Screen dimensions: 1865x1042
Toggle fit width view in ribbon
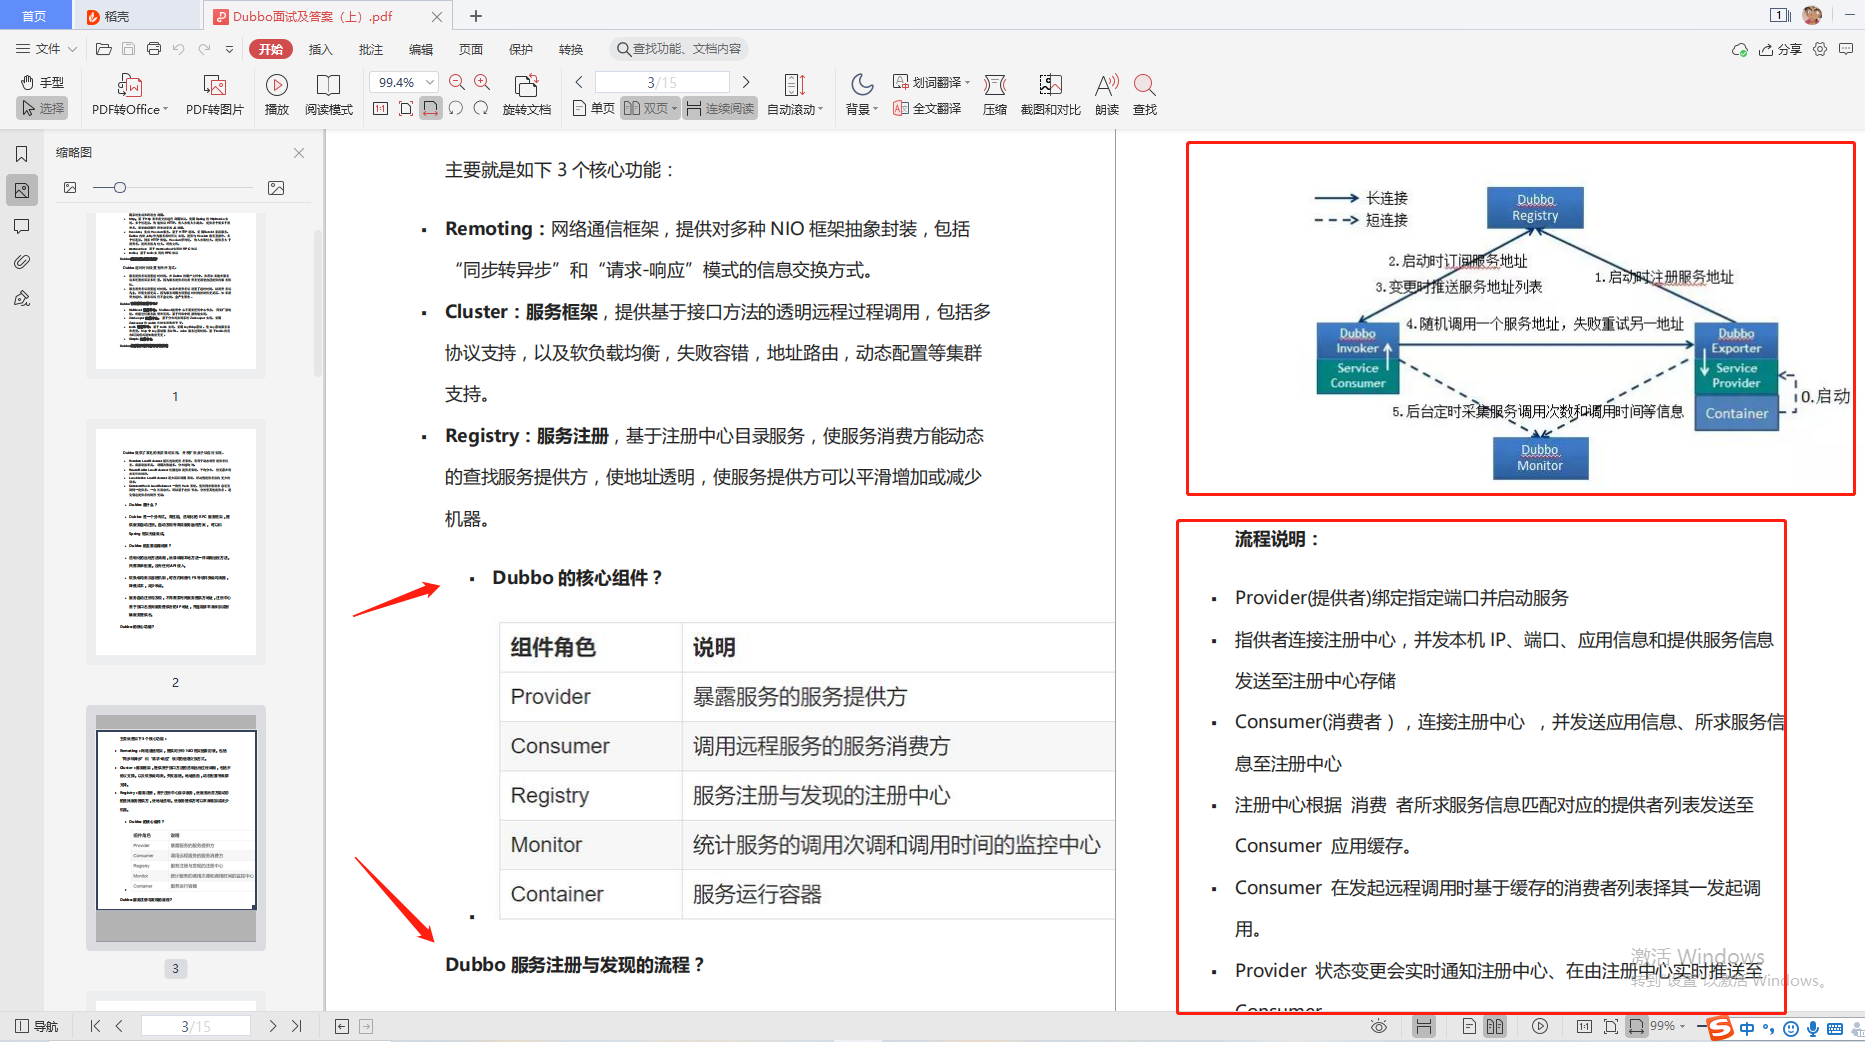pyautogui.click(x=431, y=108)
